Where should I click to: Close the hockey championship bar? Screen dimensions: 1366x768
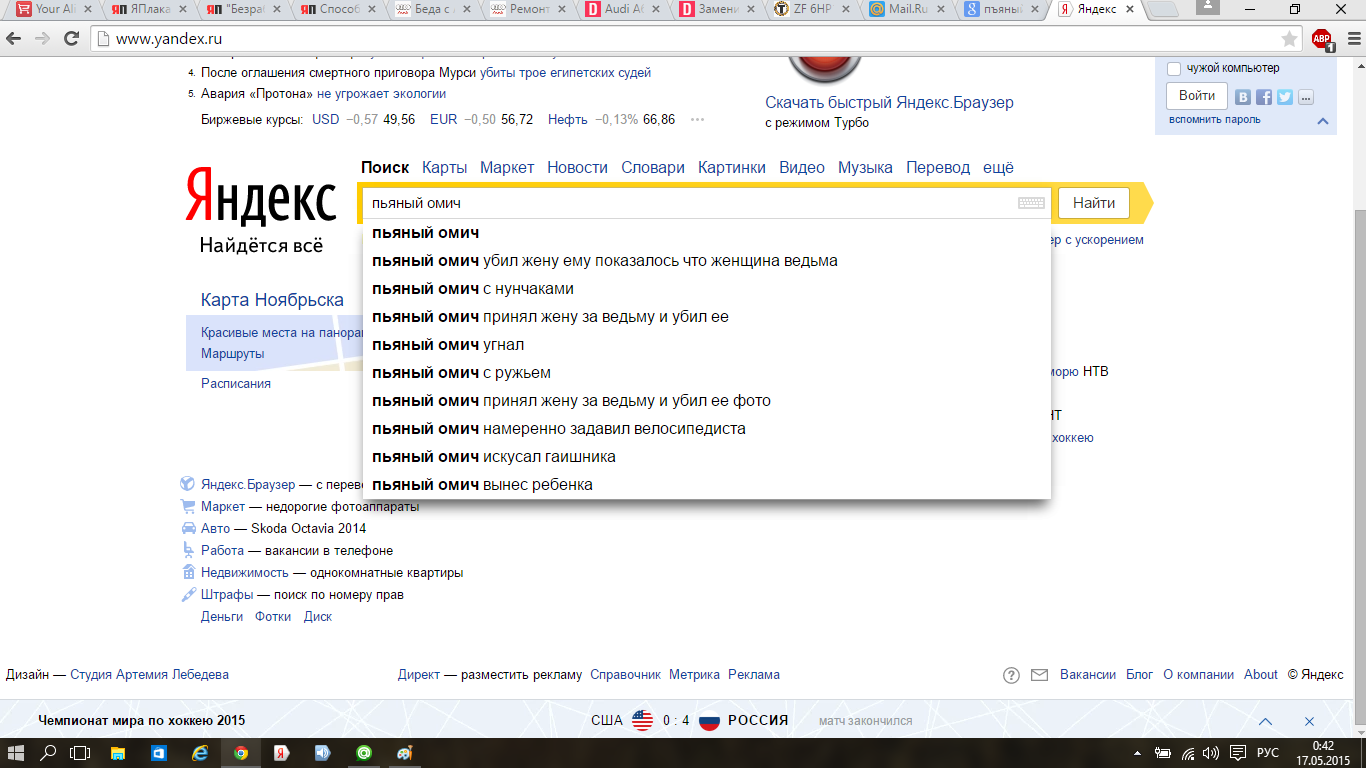tap(1309, 721)
